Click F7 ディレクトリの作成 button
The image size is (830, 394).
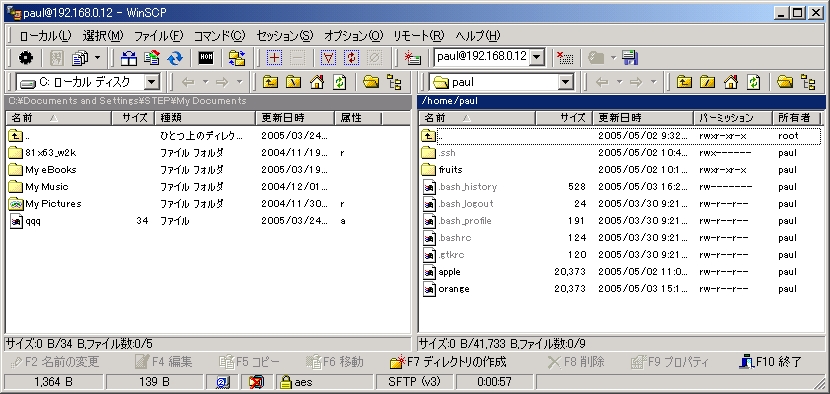tap(448, 362)
